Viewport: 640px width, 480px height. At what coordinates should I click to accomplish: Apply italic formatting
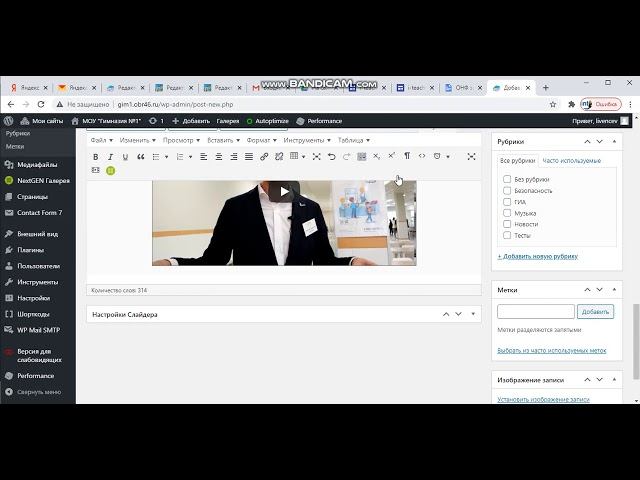pyautogui.click(x=110, y=157)
